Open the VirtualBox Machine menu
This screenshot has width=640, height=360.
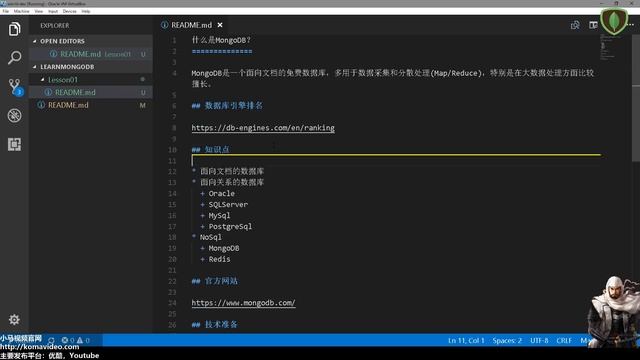tap(22, 11)
